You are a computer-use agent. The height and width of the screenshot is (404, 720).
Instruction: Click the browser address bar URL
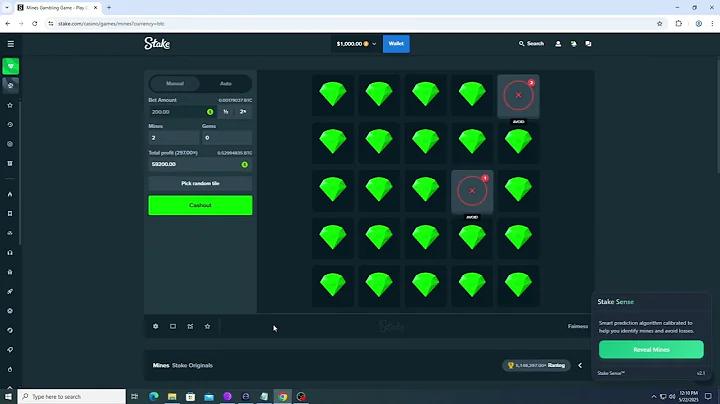(111, 23)
